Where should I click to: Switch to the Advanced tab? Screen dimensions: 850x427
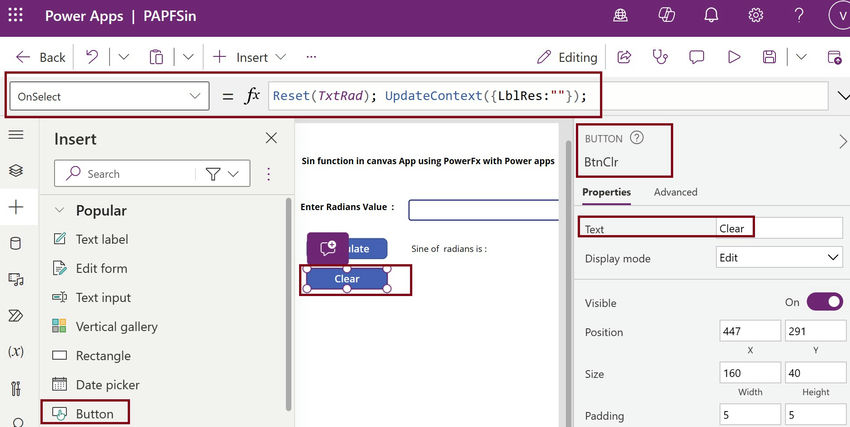pos(675,192)
